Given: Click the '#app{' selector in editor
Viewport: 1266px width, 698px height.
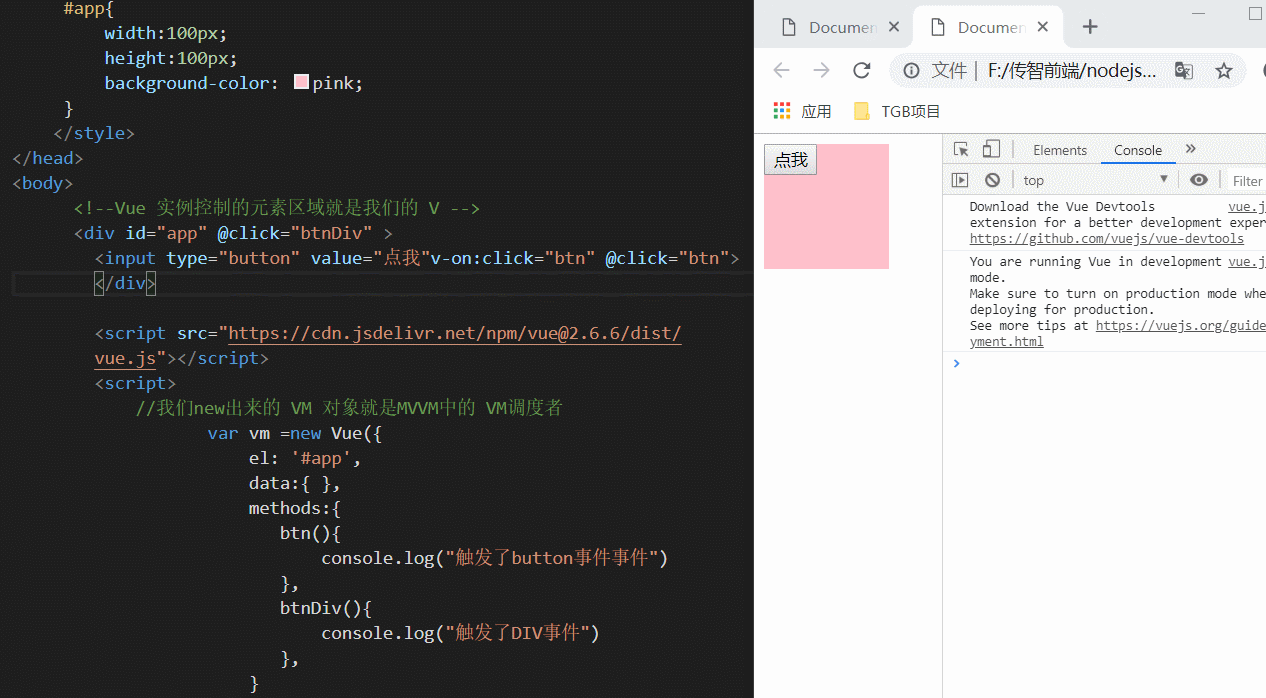Looking at the screenshot, I should [x=89, y=9].
